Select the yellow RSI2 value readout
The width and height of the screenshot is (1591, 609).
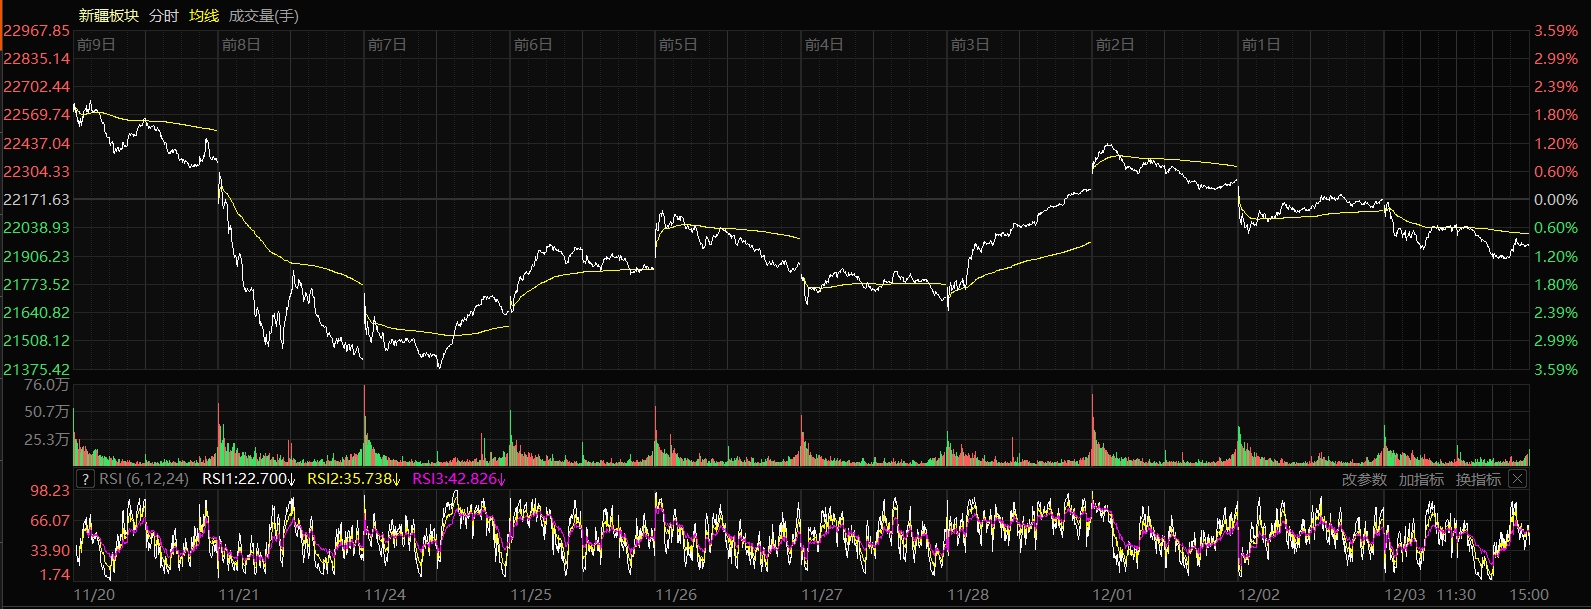coord(353,479)
